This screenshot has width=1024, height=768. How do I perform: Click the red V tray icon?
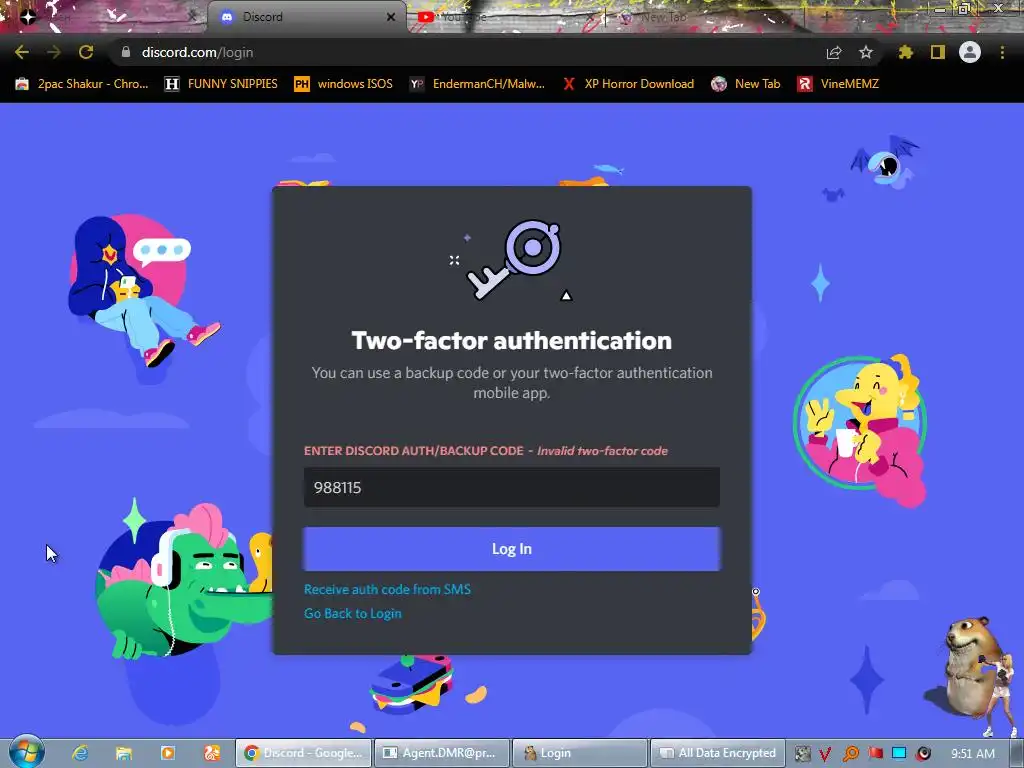(x=825, y=754)
